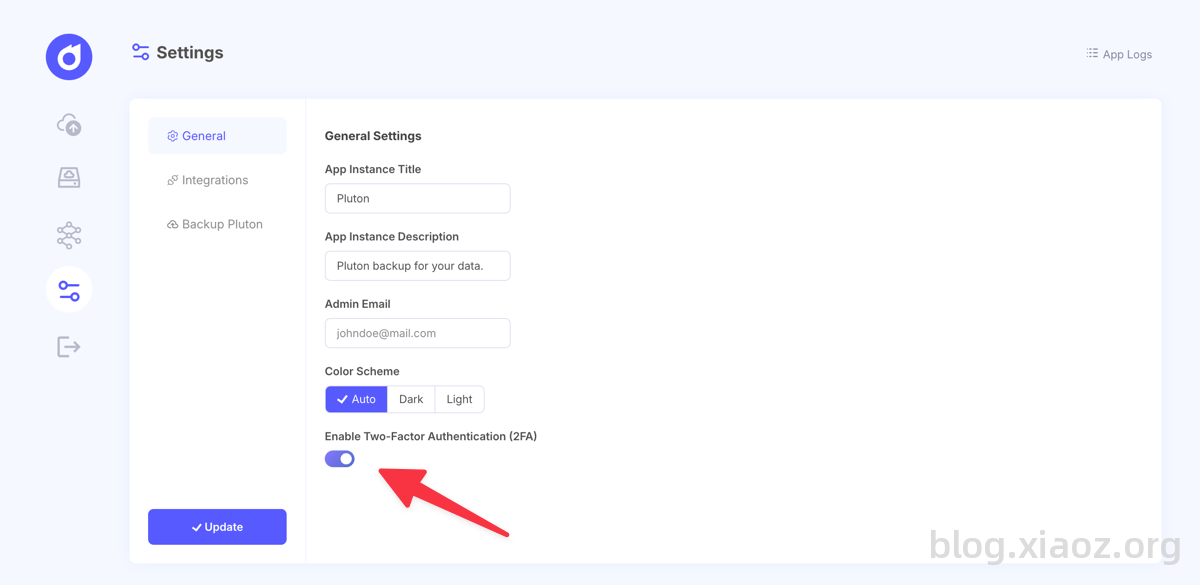Select the highlighted settings sliders sidebar icon

(69, 290)
